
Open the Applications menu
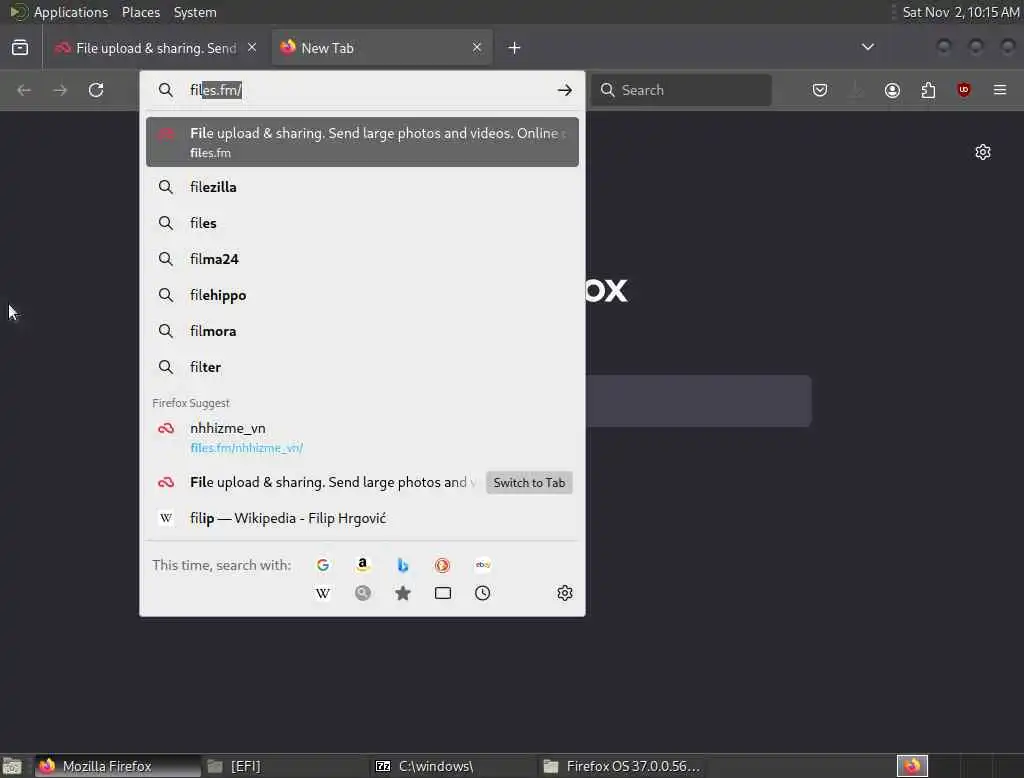(x=71, y=12)
